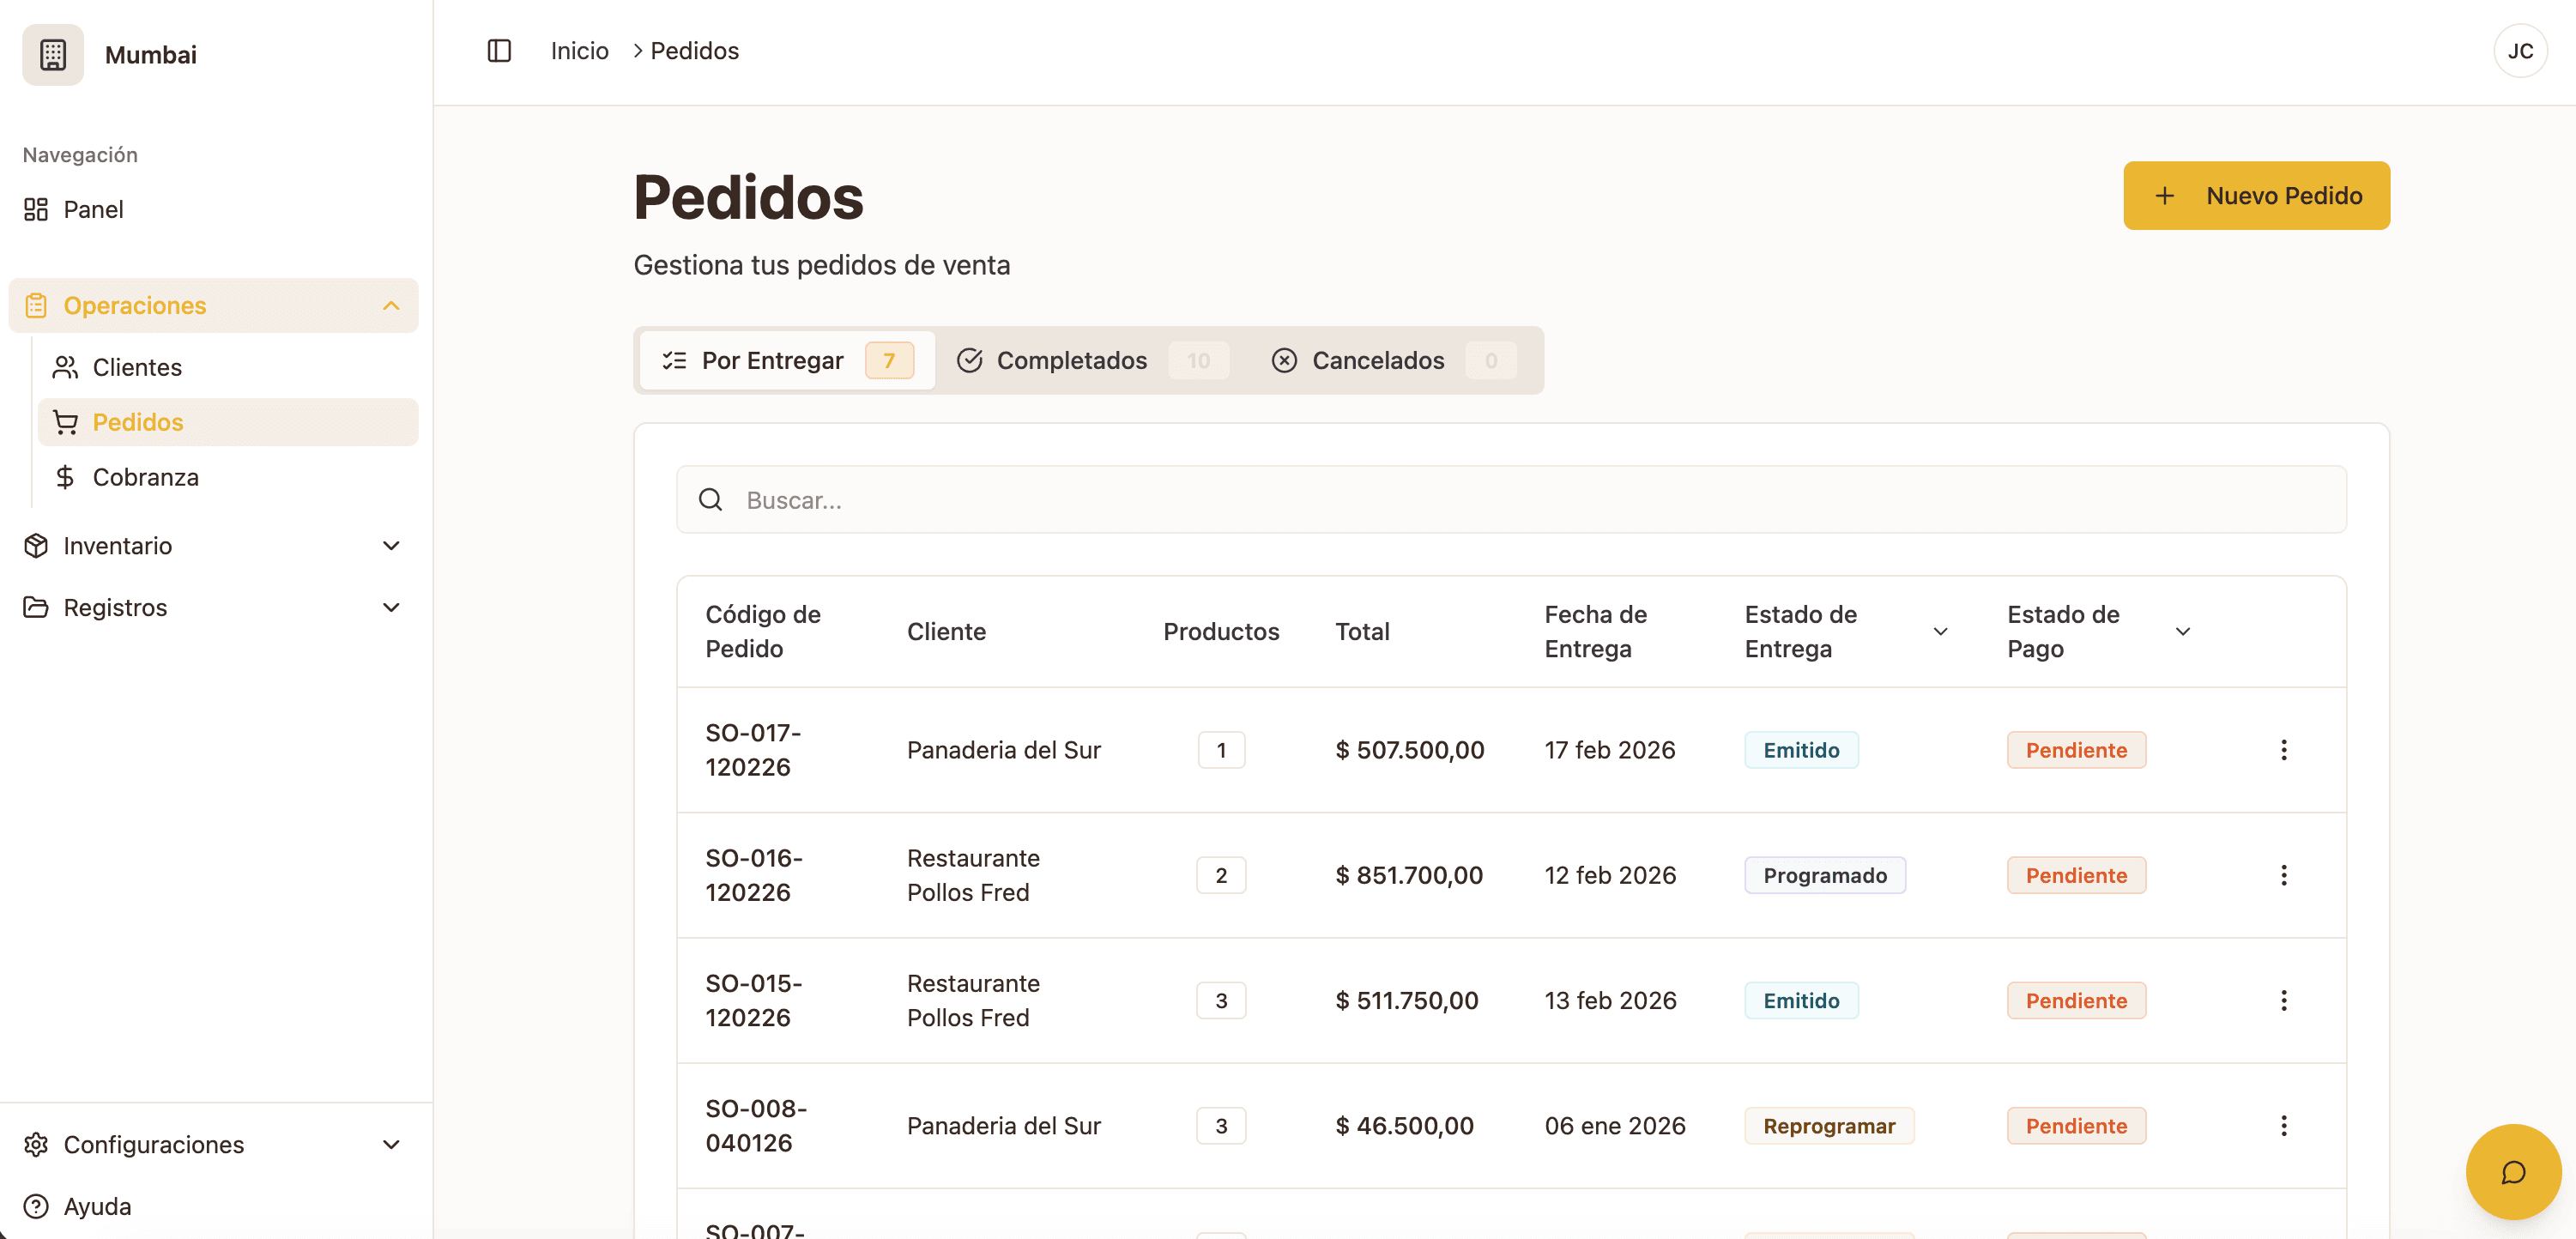Click the chat bubble icon at bottom right

tap(2513, 1172)
